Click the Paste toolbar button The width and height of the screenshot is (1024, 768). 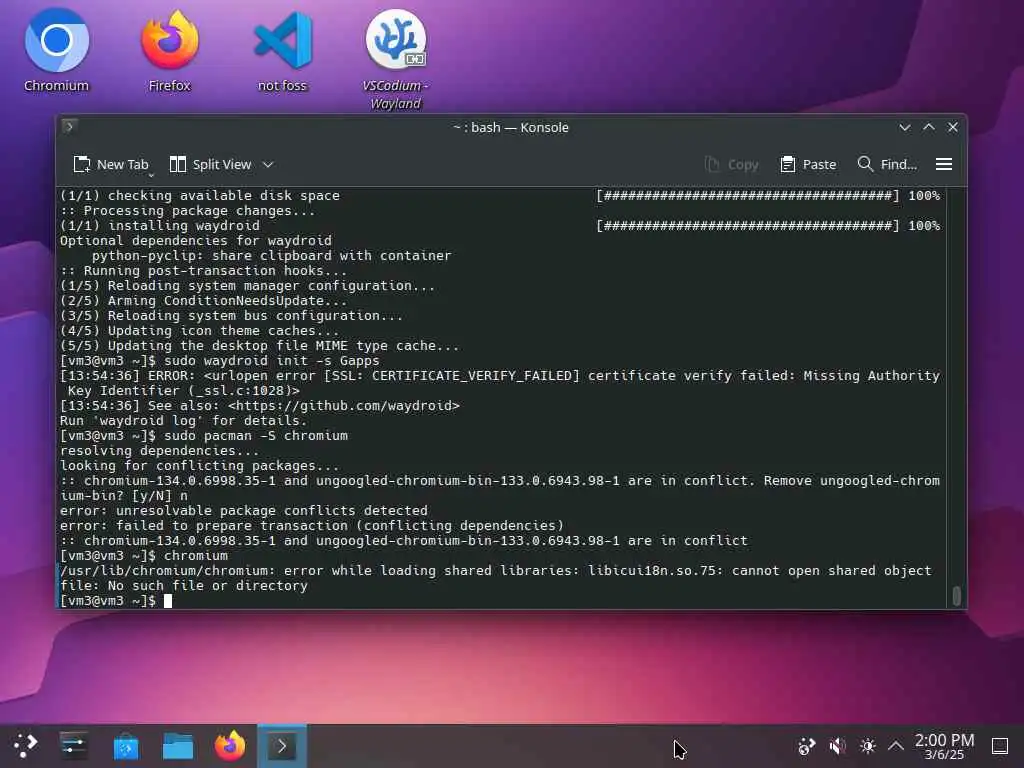[x=808, y=165]
